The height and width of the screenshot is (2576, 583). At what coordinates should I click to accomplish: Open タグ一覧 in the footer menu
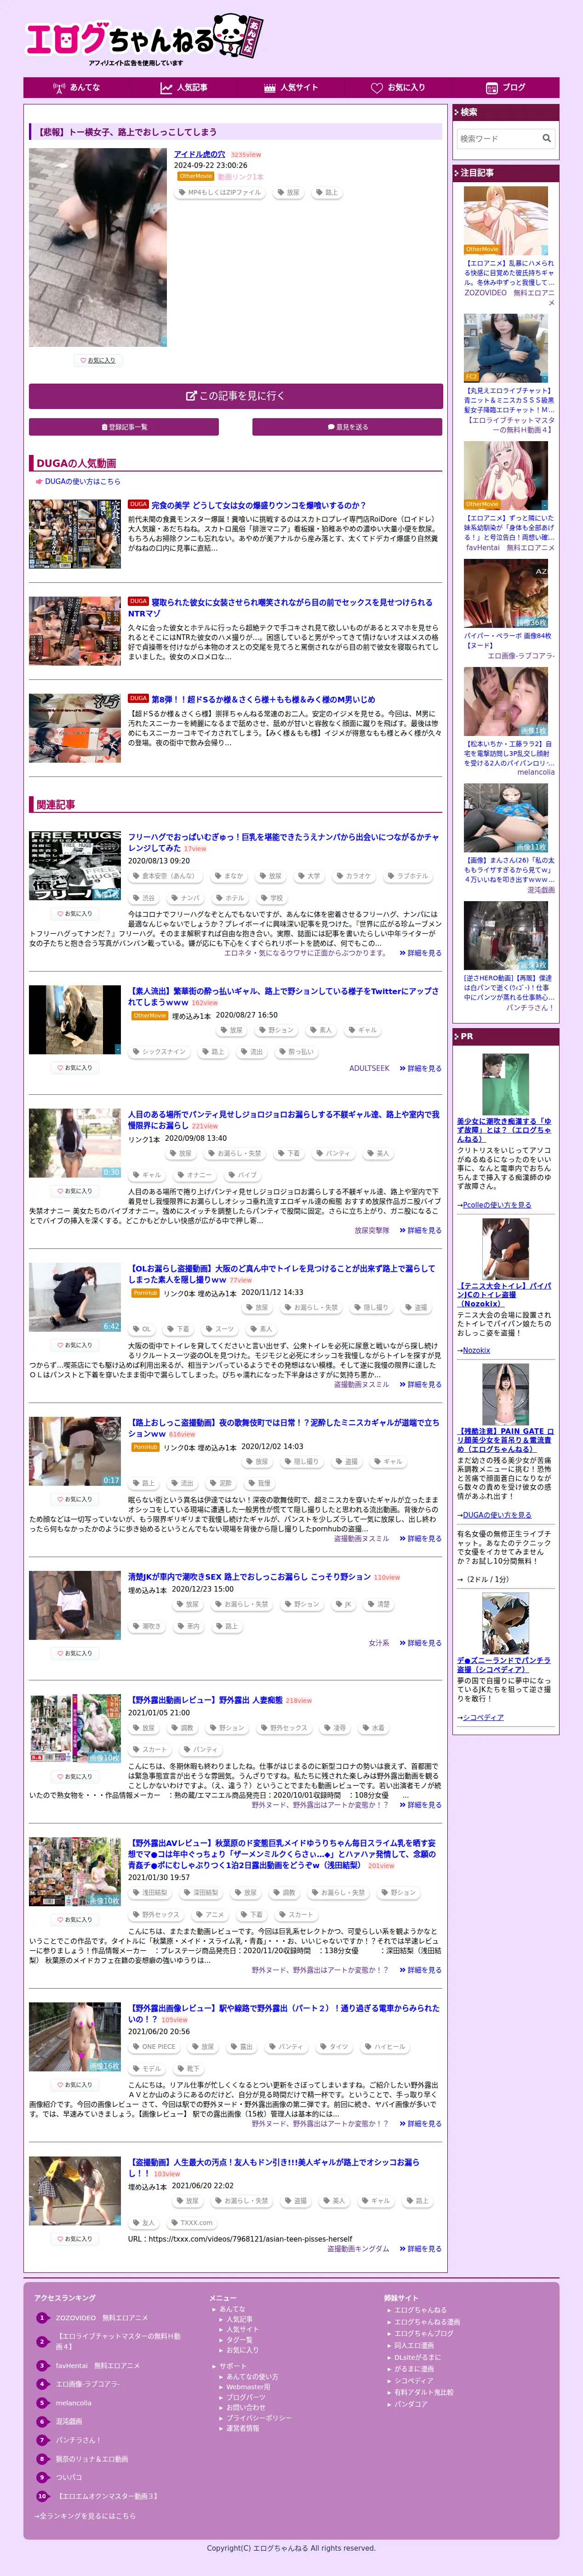coord(239,2340)
